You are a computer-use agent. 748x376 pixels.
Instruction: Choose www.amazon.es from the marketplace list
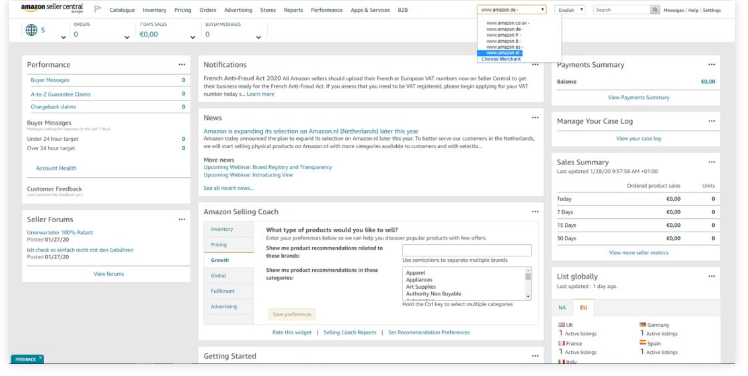pos(505,47)
